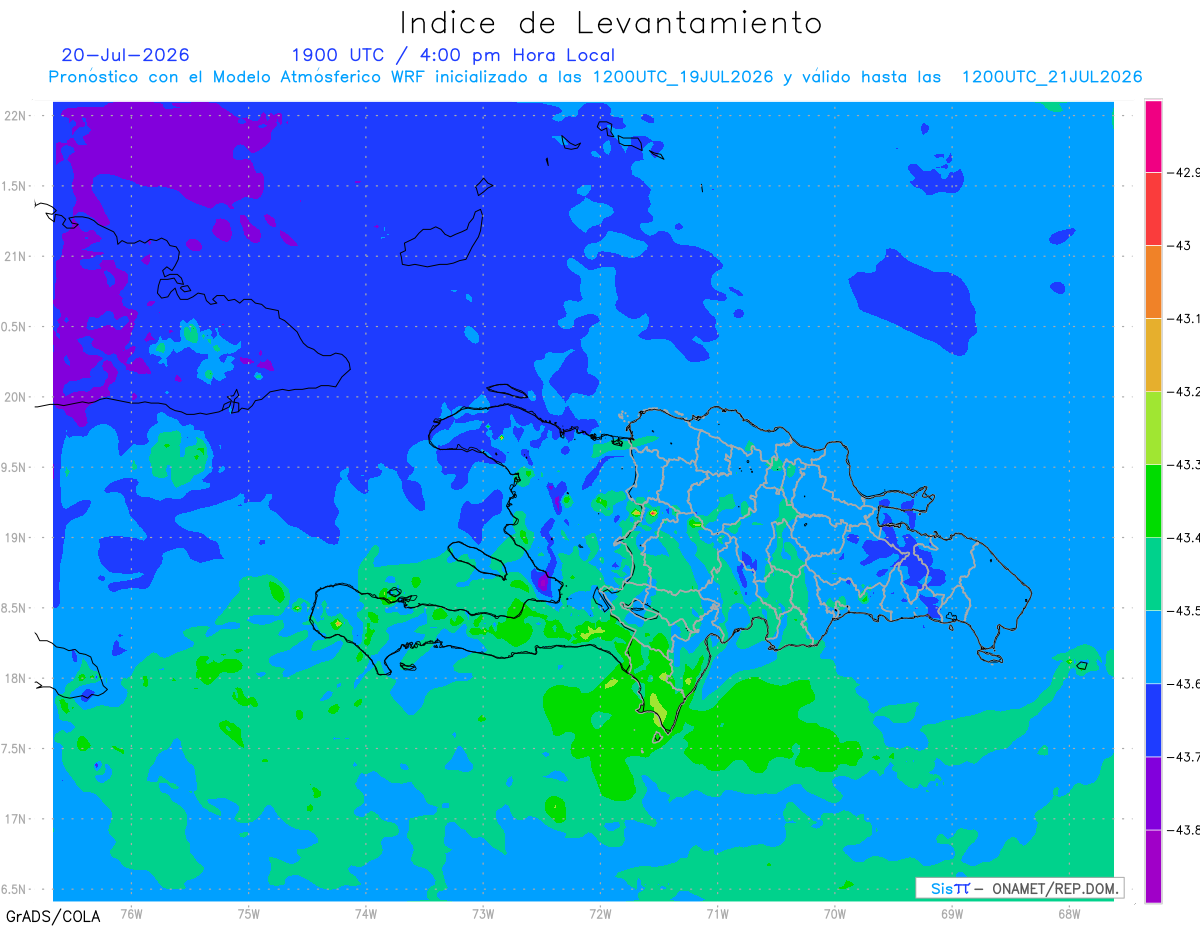Click the legend value -43.4
Image resolution: width=1200 pixels, height=927 pixels.
[x=1183, y=537]
